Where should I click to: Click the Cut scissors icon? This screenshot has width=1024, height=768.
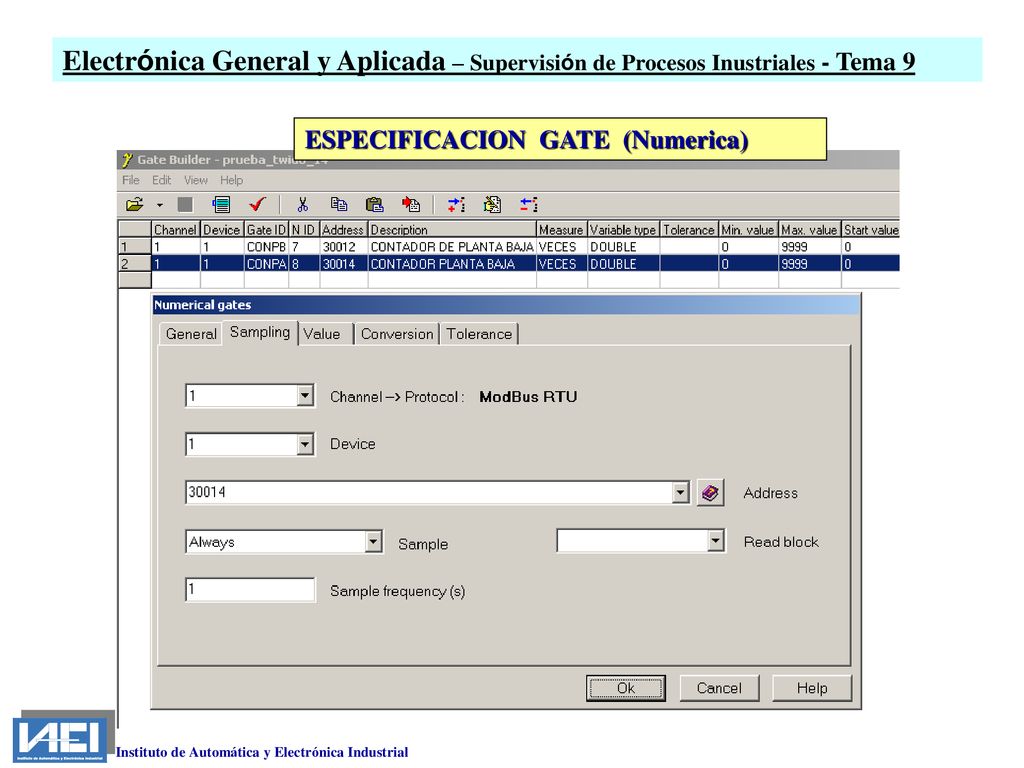coord(302,204)
